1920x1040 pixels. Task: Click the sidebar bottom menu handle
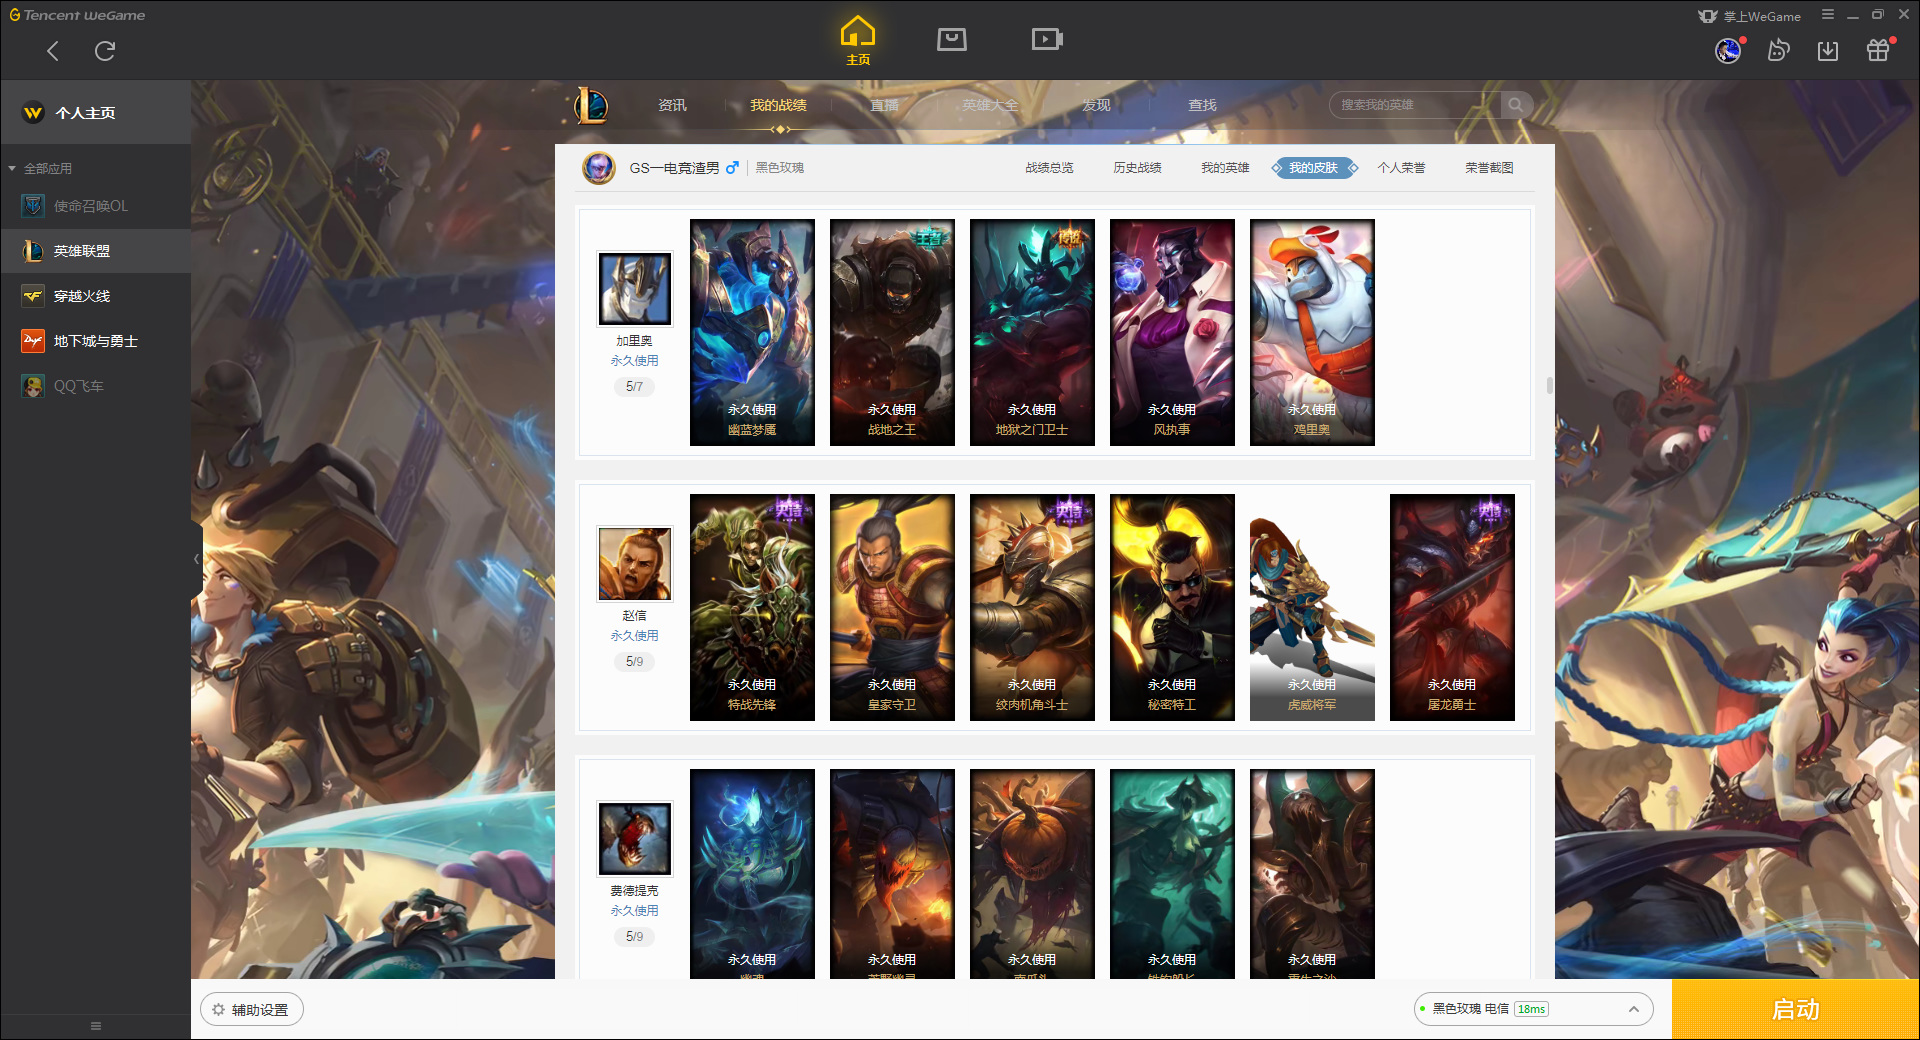(x=96, y=1026)
